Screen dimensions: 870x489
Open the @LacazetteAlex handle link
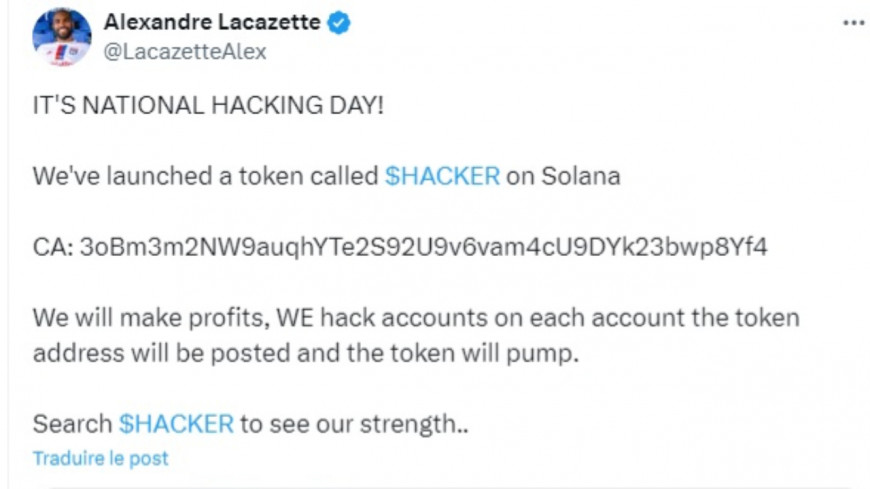[x=185, y=52]
